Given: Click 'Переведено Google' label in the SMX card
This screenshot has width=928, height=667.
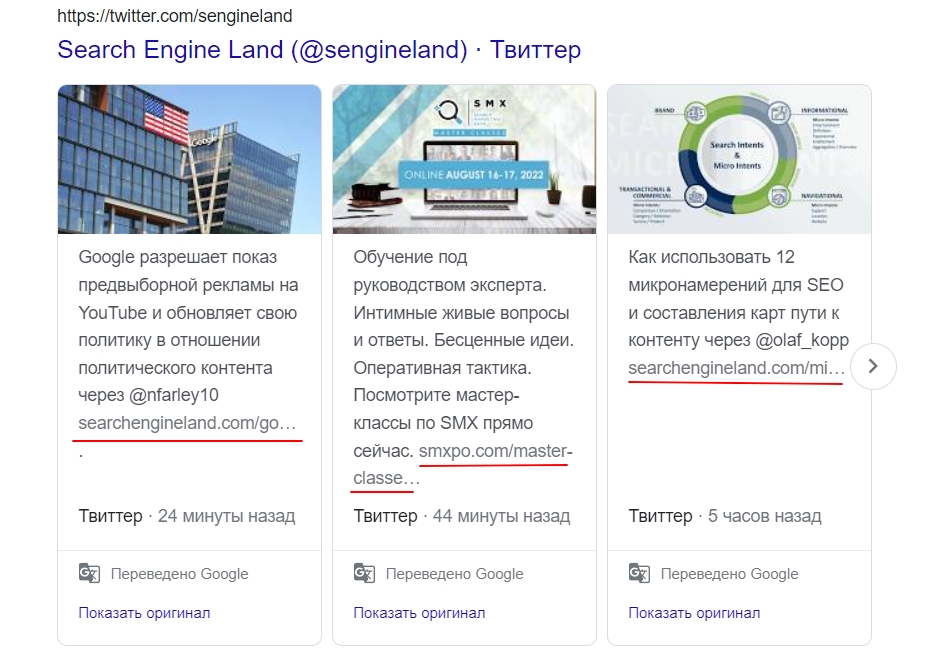Looking at the screenshot, I should [455, 574].
